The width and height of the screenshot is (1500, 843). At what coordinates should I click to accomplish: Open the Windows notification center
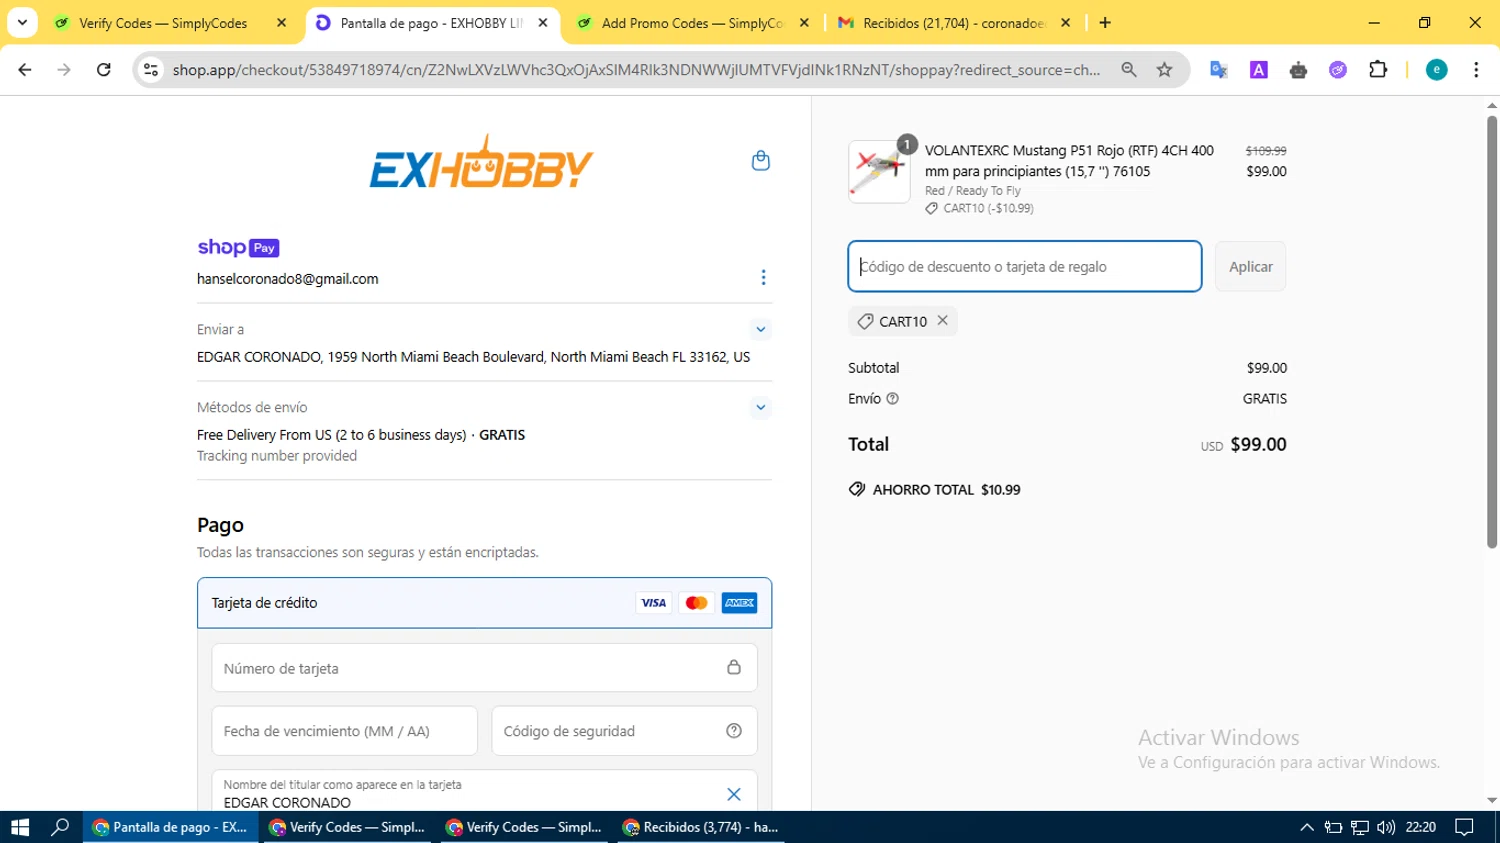(x=1464, y=827)
